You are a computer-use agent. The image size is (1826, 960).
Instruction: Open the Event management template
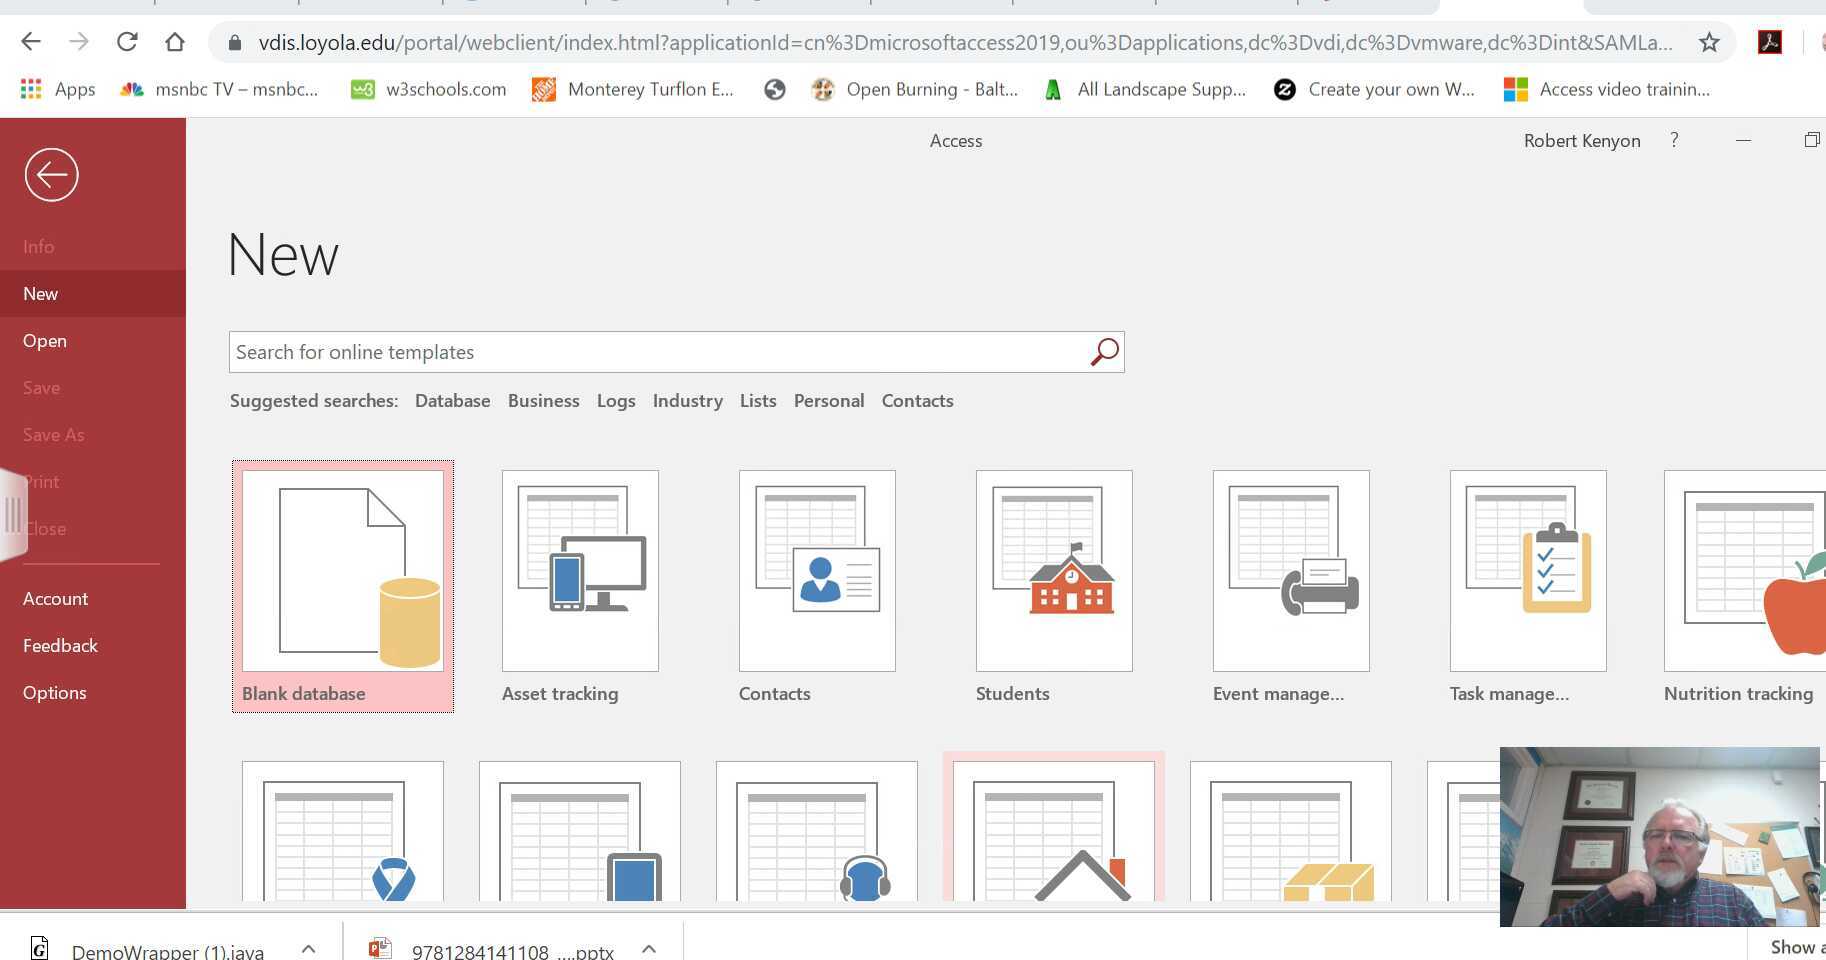1291,572
